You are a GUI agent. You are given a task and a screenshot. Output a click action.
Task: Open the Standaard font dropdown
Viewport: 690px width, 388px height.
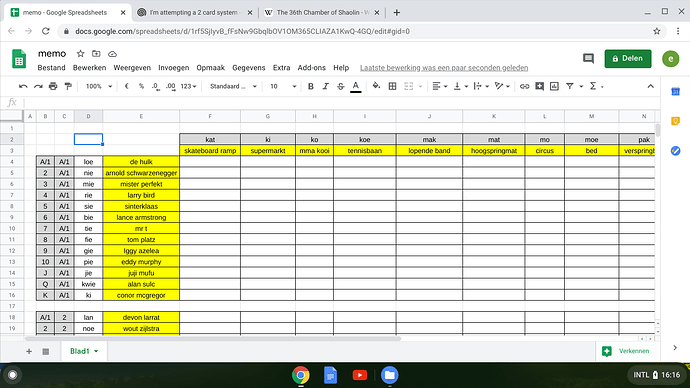233,86
